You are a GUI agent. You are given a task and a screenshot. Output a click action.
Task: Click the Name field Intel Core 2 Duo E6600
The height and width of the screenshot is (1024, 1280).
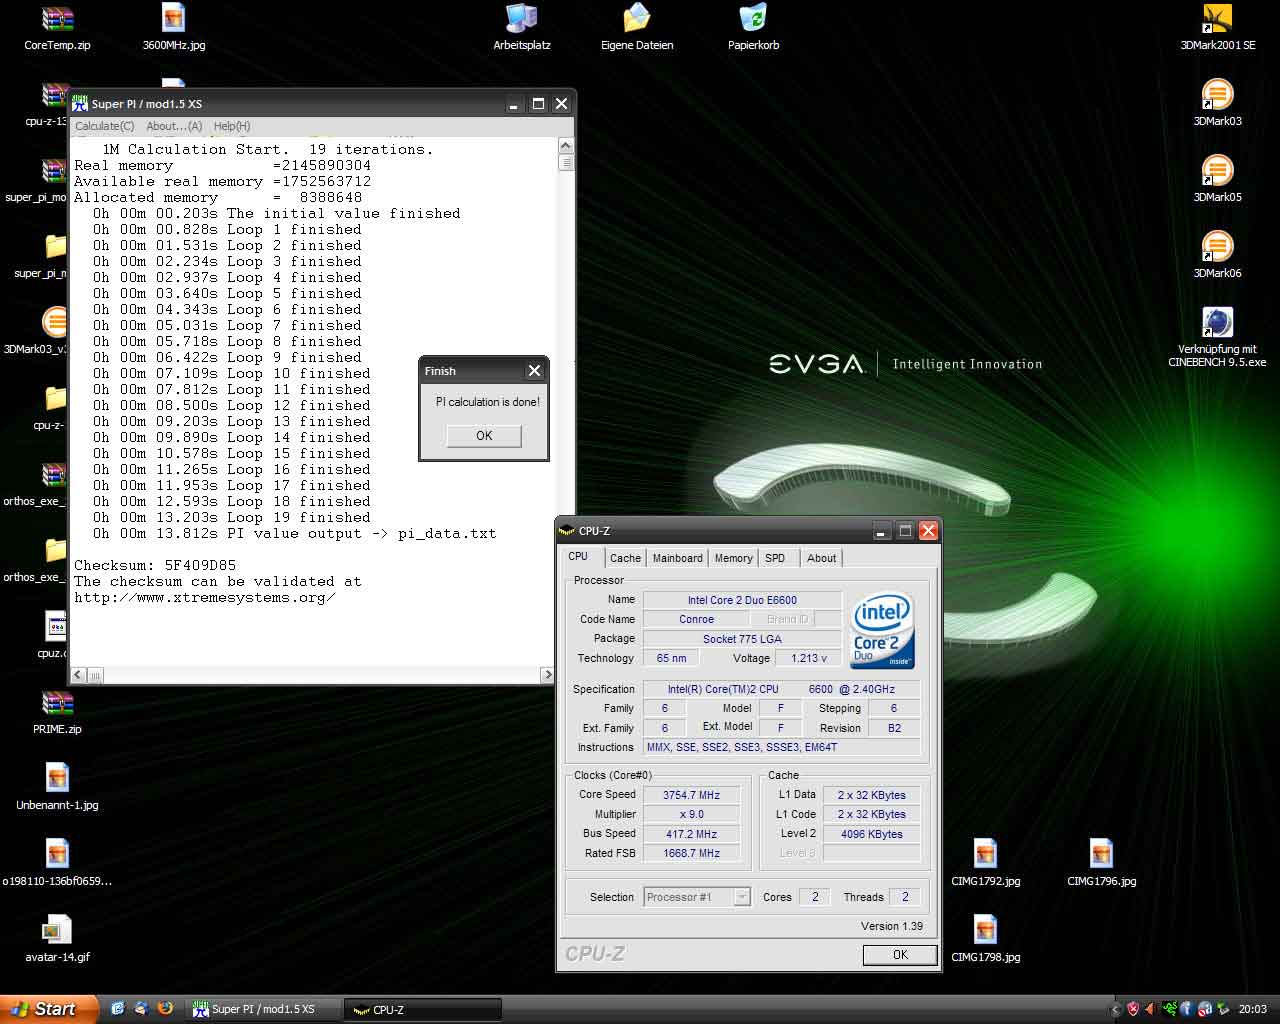(742, 600)
